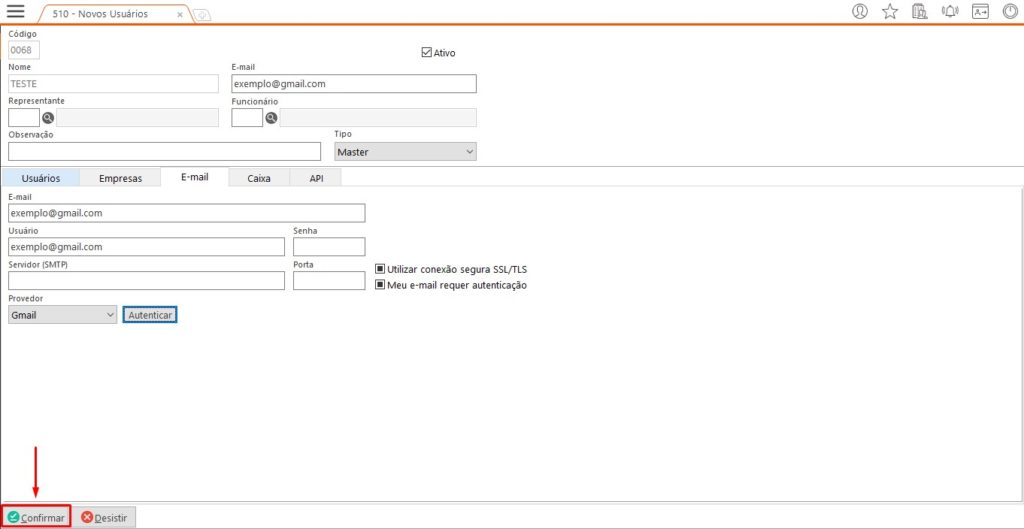Open the company buildings icon
1024x529 pixels.
[920, 12]
